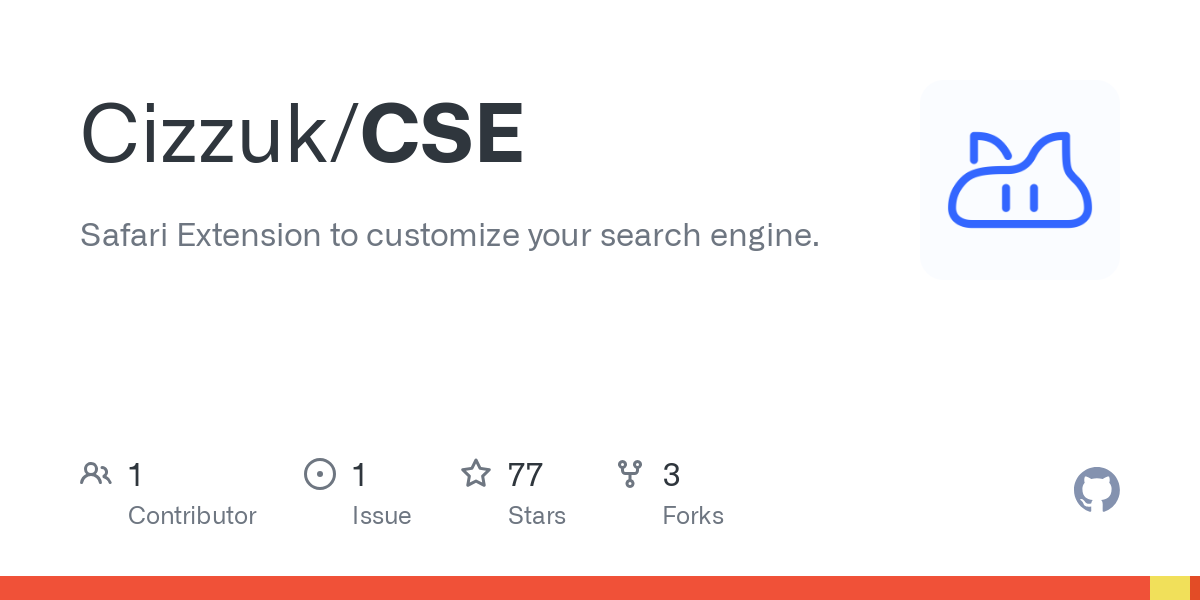Click the long red language bar segment
1200x600 pixels.
pos(575,588)
